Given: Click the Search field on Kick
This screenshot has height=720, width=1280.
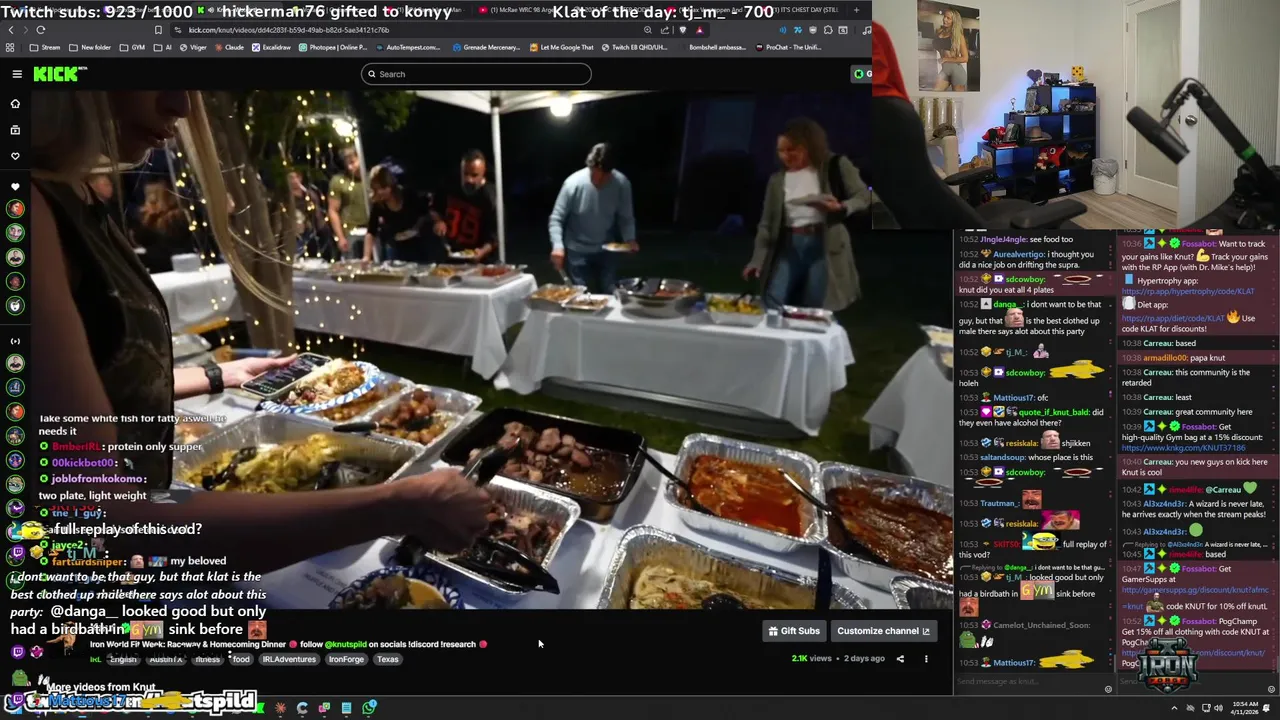Looking at the screenshot, I should (x=476, y=74).
